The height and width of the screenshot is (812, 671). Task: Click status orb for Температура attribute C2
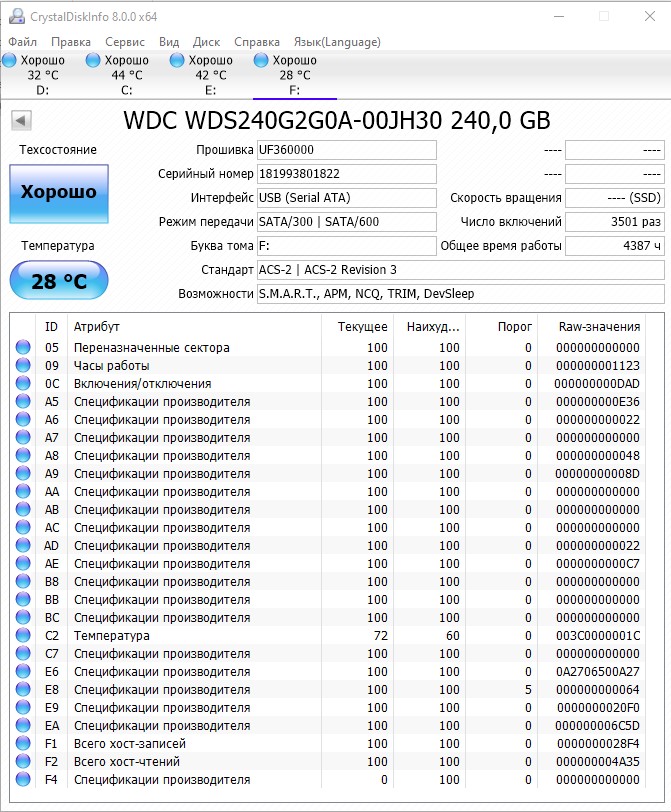(23, 636)
